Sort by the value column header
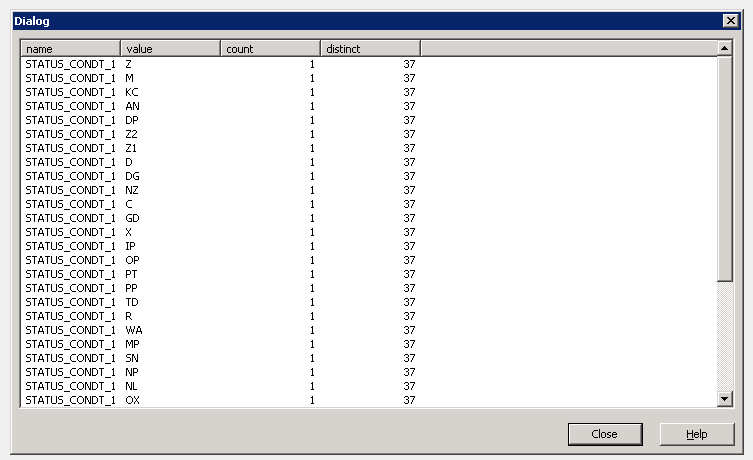 click(x=170, y=48)
